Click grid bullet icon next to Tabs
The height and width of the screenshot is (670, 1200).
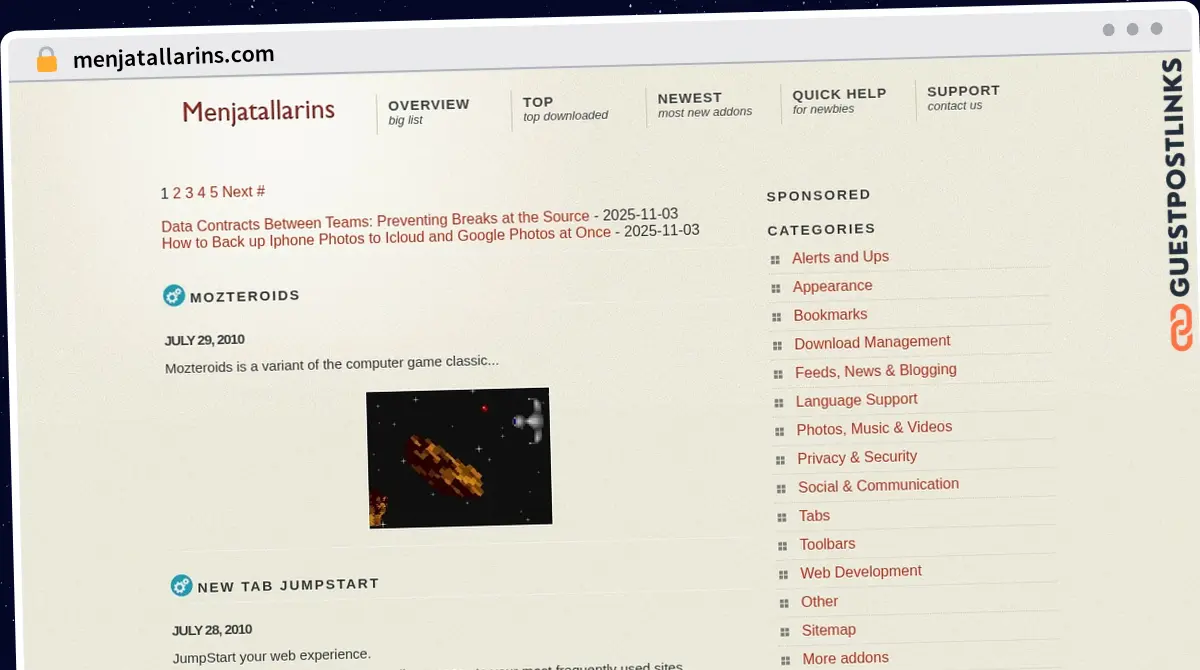(x=781, y=518)
